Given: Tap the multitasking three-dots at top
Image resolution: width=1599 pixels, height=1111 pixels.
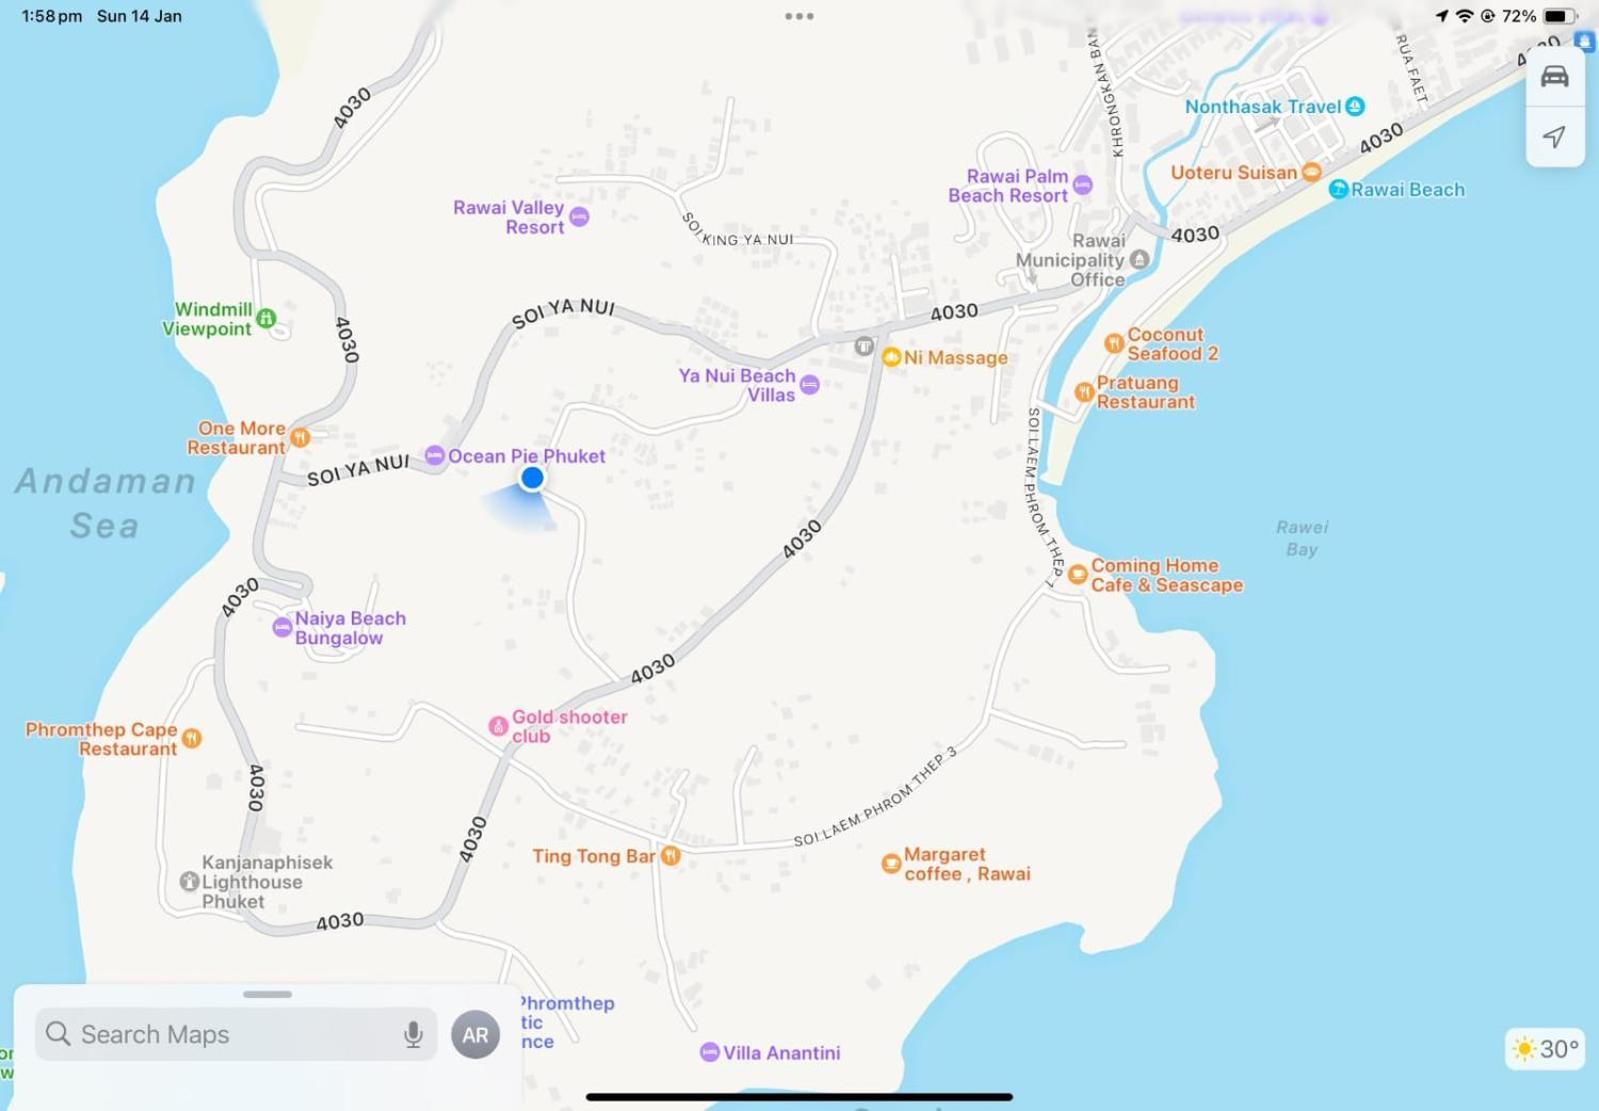Looking at the screenshot, I should pyautogui.click(x=799, y=16).
